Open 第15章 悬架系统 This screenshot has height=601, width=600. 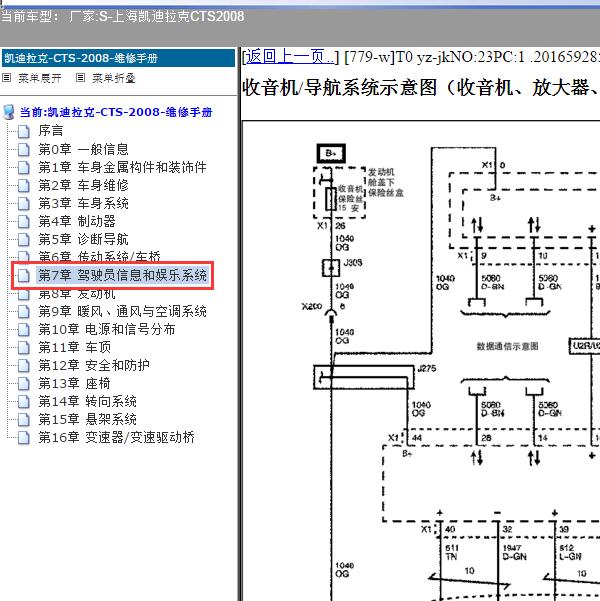tap(87, 419)
